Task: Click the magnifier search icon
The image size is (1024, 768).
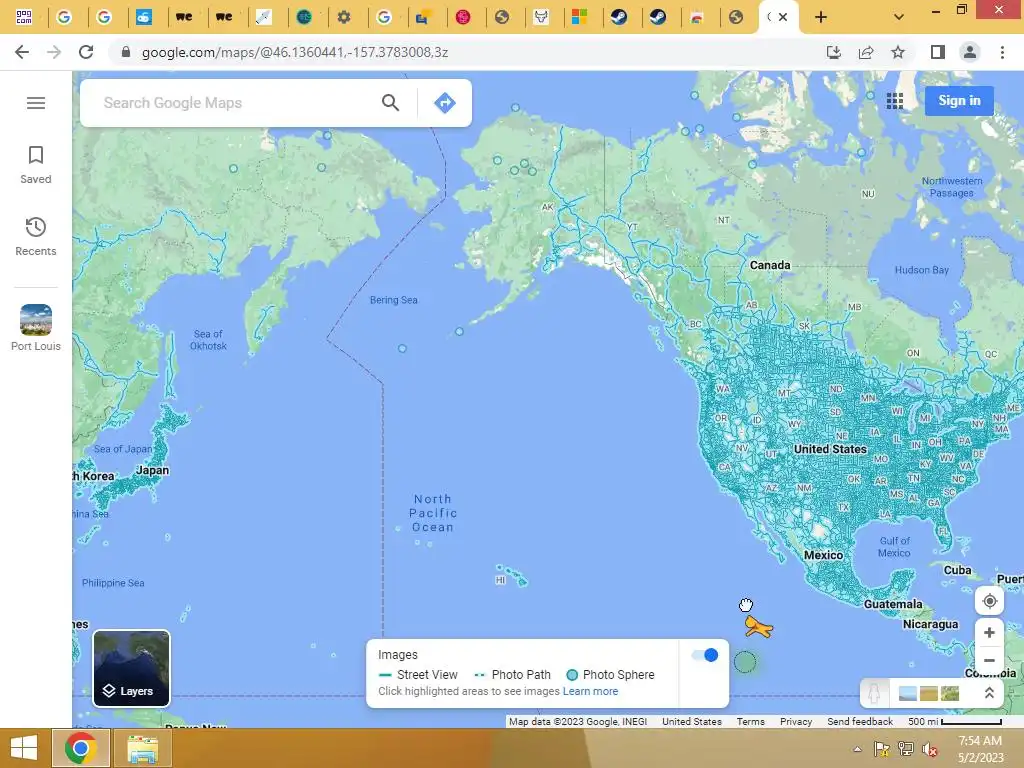Action: pos(391,103)
